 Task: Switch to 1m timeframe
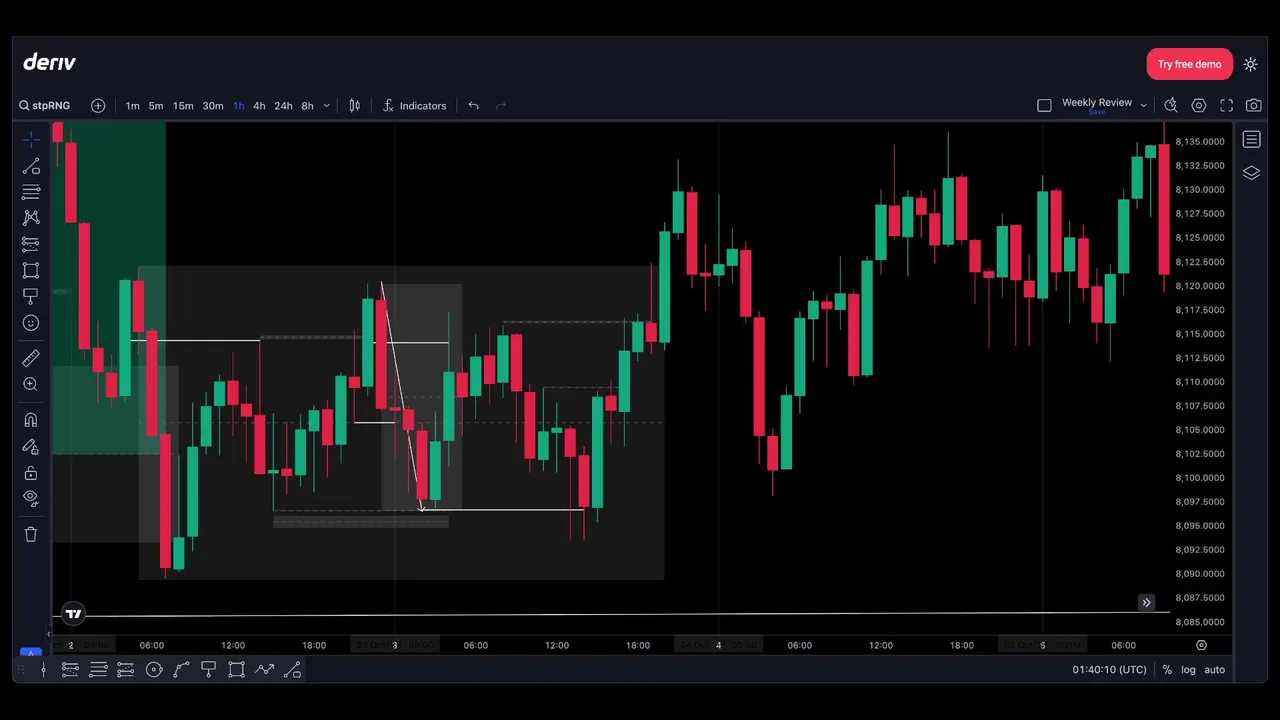(132, 105)
